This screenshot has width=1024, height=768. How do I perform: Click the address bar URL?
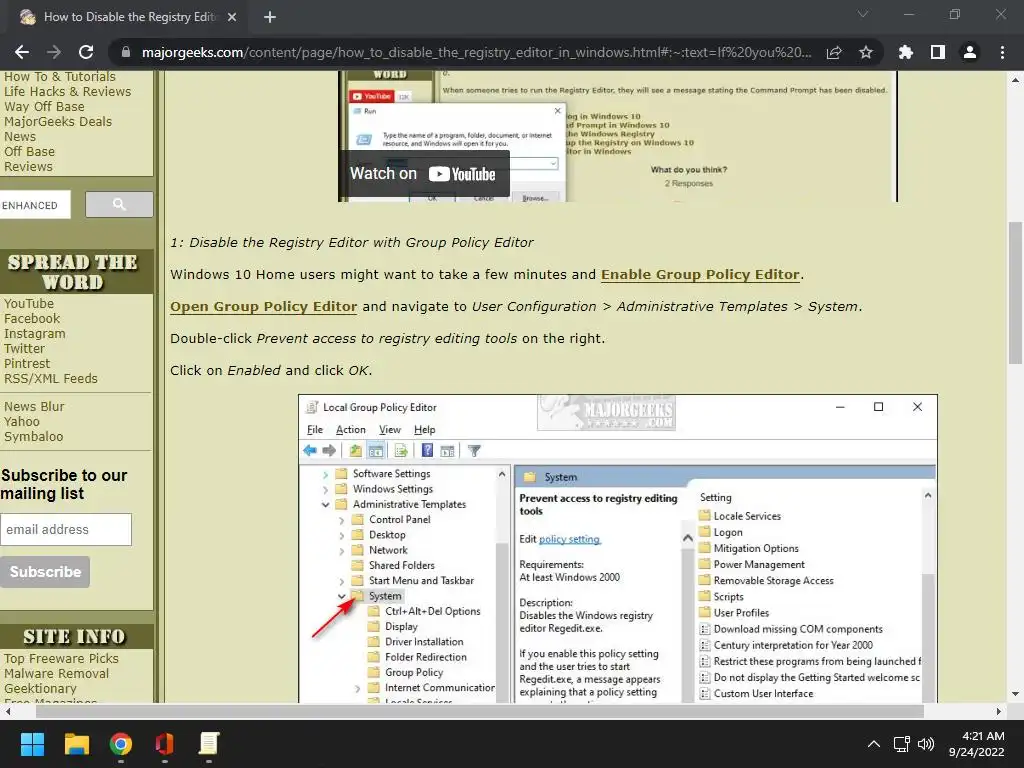(476, 52)
